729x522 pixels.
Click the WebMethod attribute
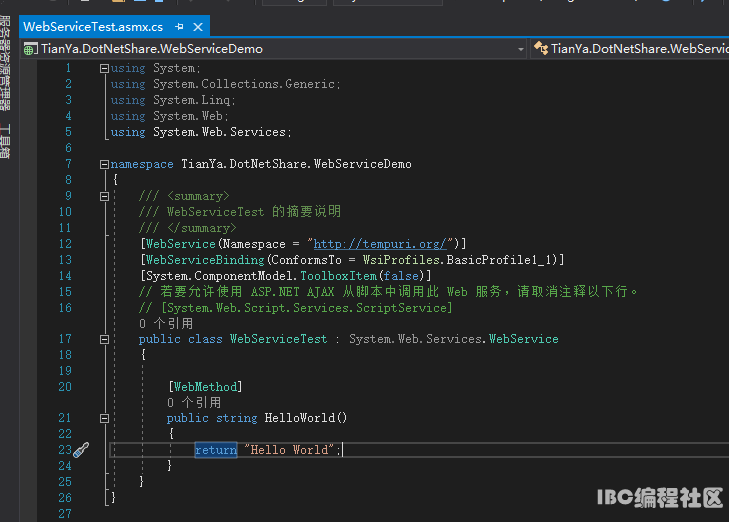pos(205,387)
